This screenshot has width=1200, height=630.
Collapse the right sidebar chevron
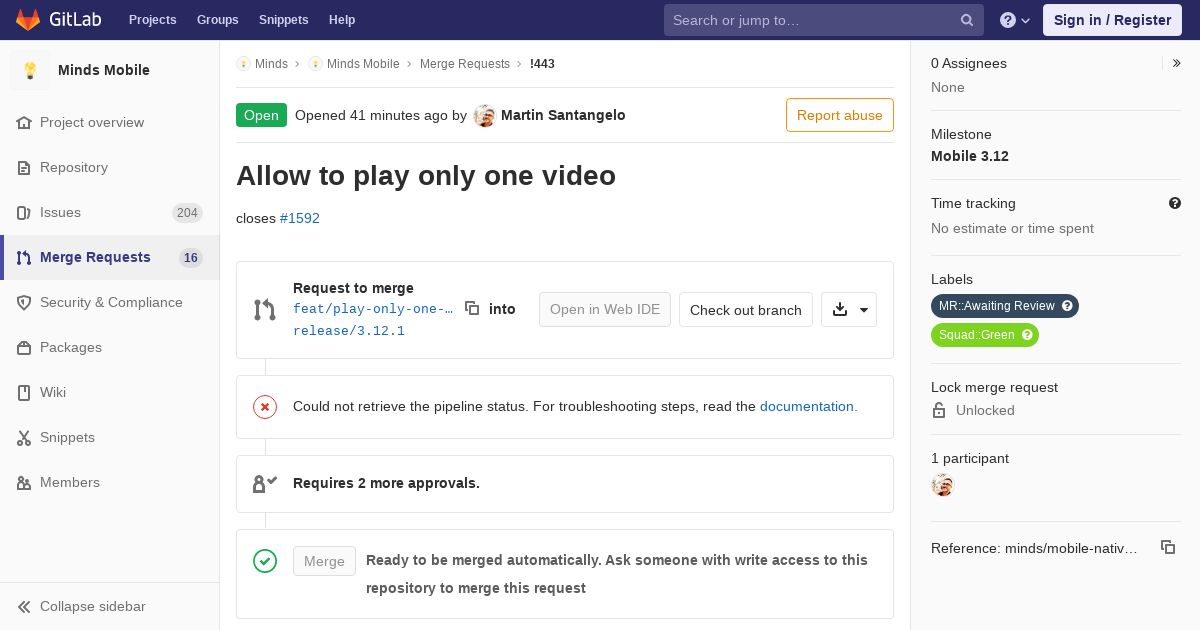(1177, 63)
